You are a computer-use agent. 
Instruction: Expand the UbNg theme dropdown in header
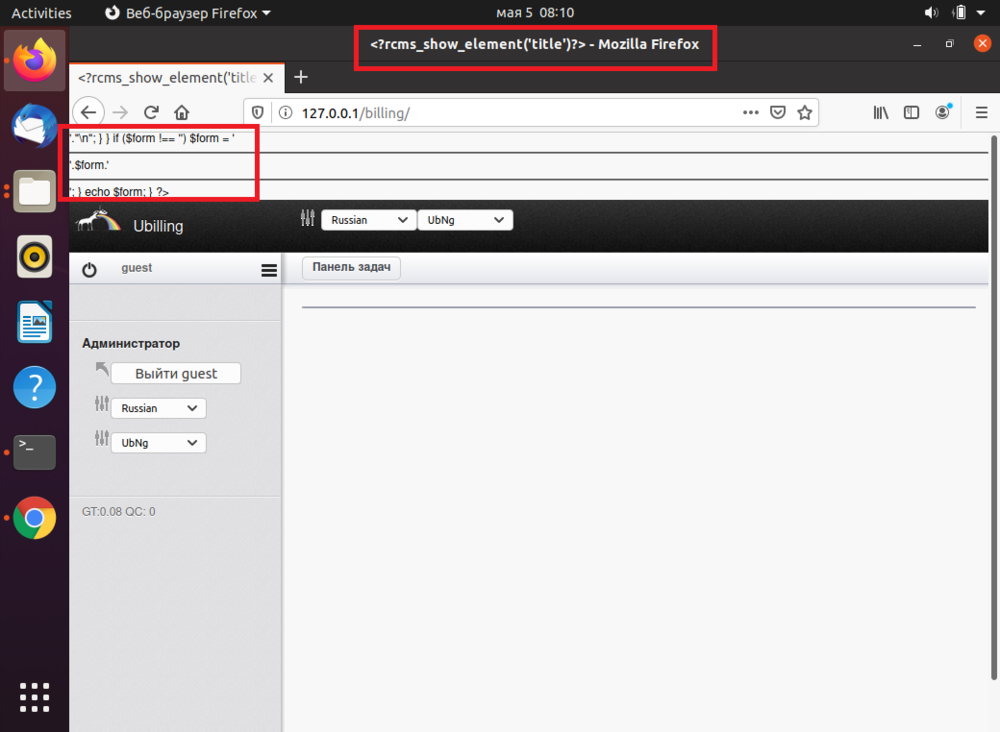pos(464,220)
